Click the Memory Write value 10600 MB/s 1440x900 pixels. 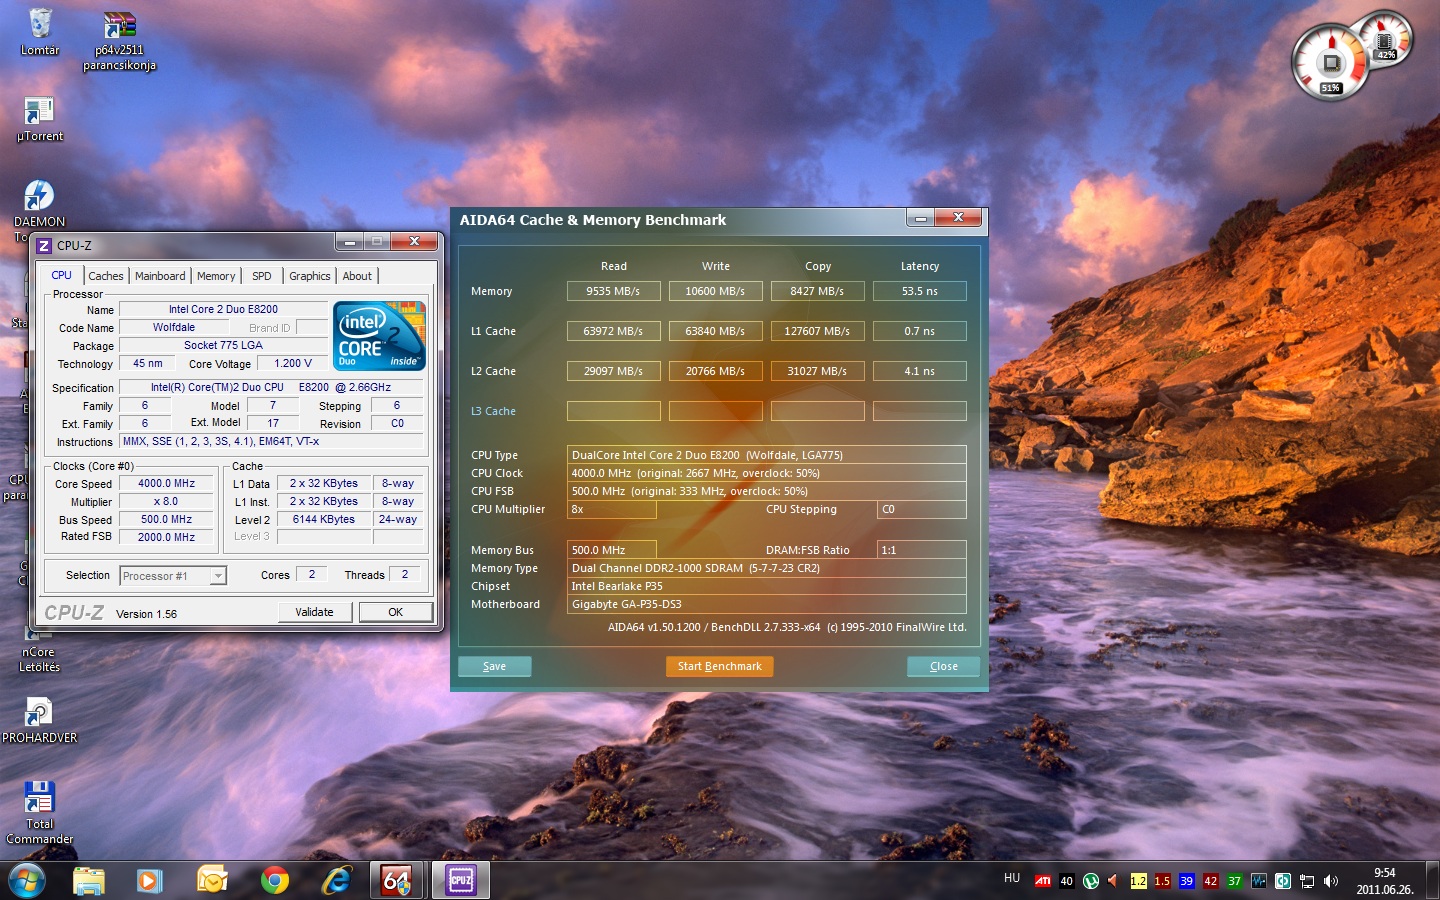716,291
